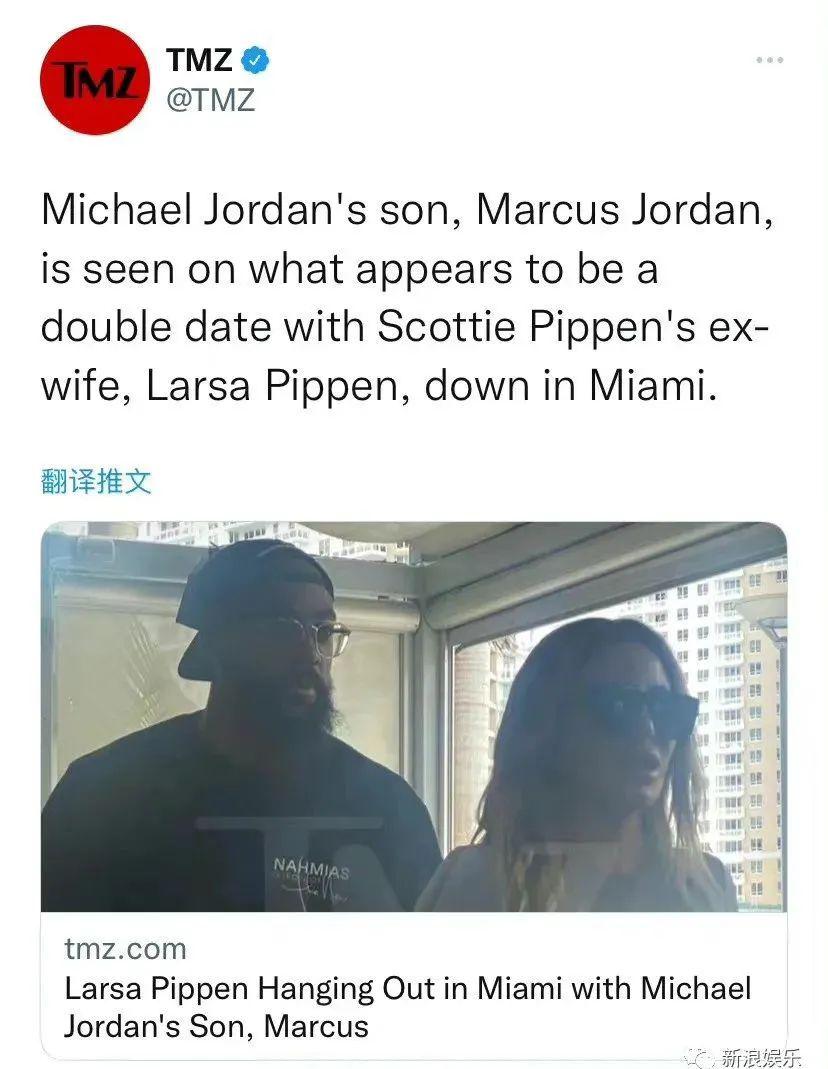Click the NAHMIAS shirt logo in the photo
Viewport: 828px width, 1069px height.
[311, 869]
